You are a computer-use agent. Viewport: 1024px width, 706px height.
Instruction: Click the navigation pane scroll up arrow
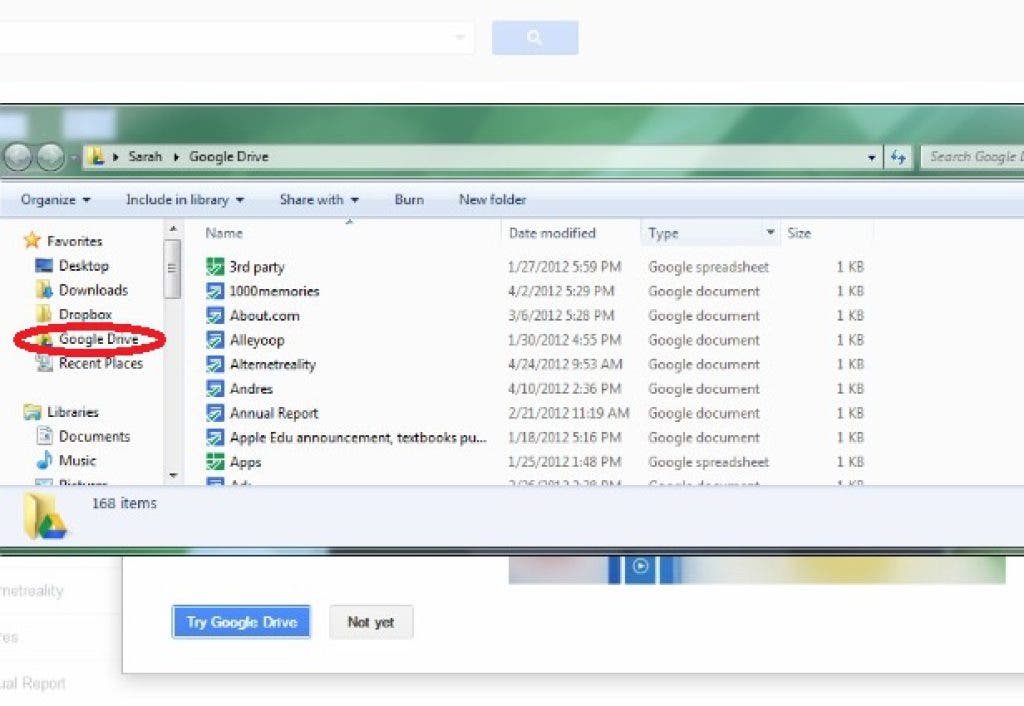[173, 229]
